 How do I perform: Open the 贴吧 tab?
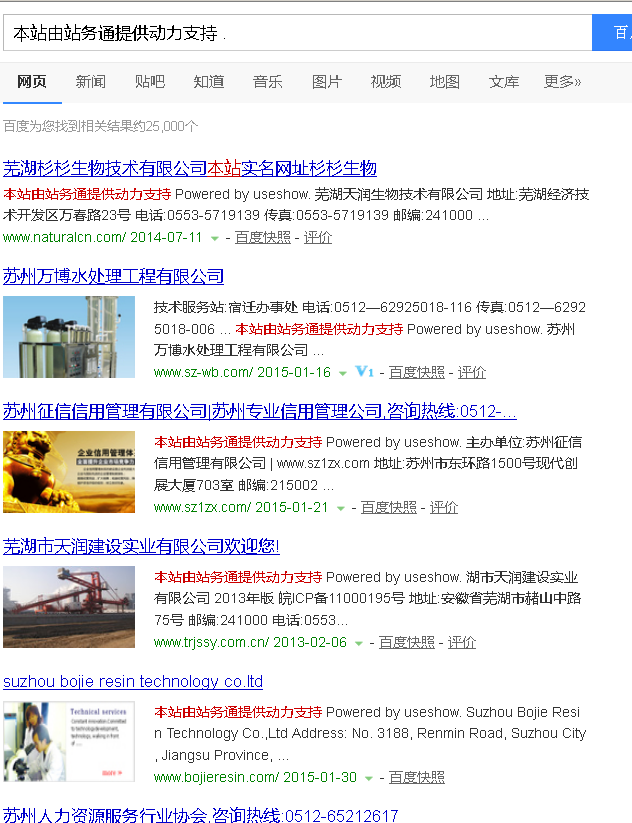point(150,82)
